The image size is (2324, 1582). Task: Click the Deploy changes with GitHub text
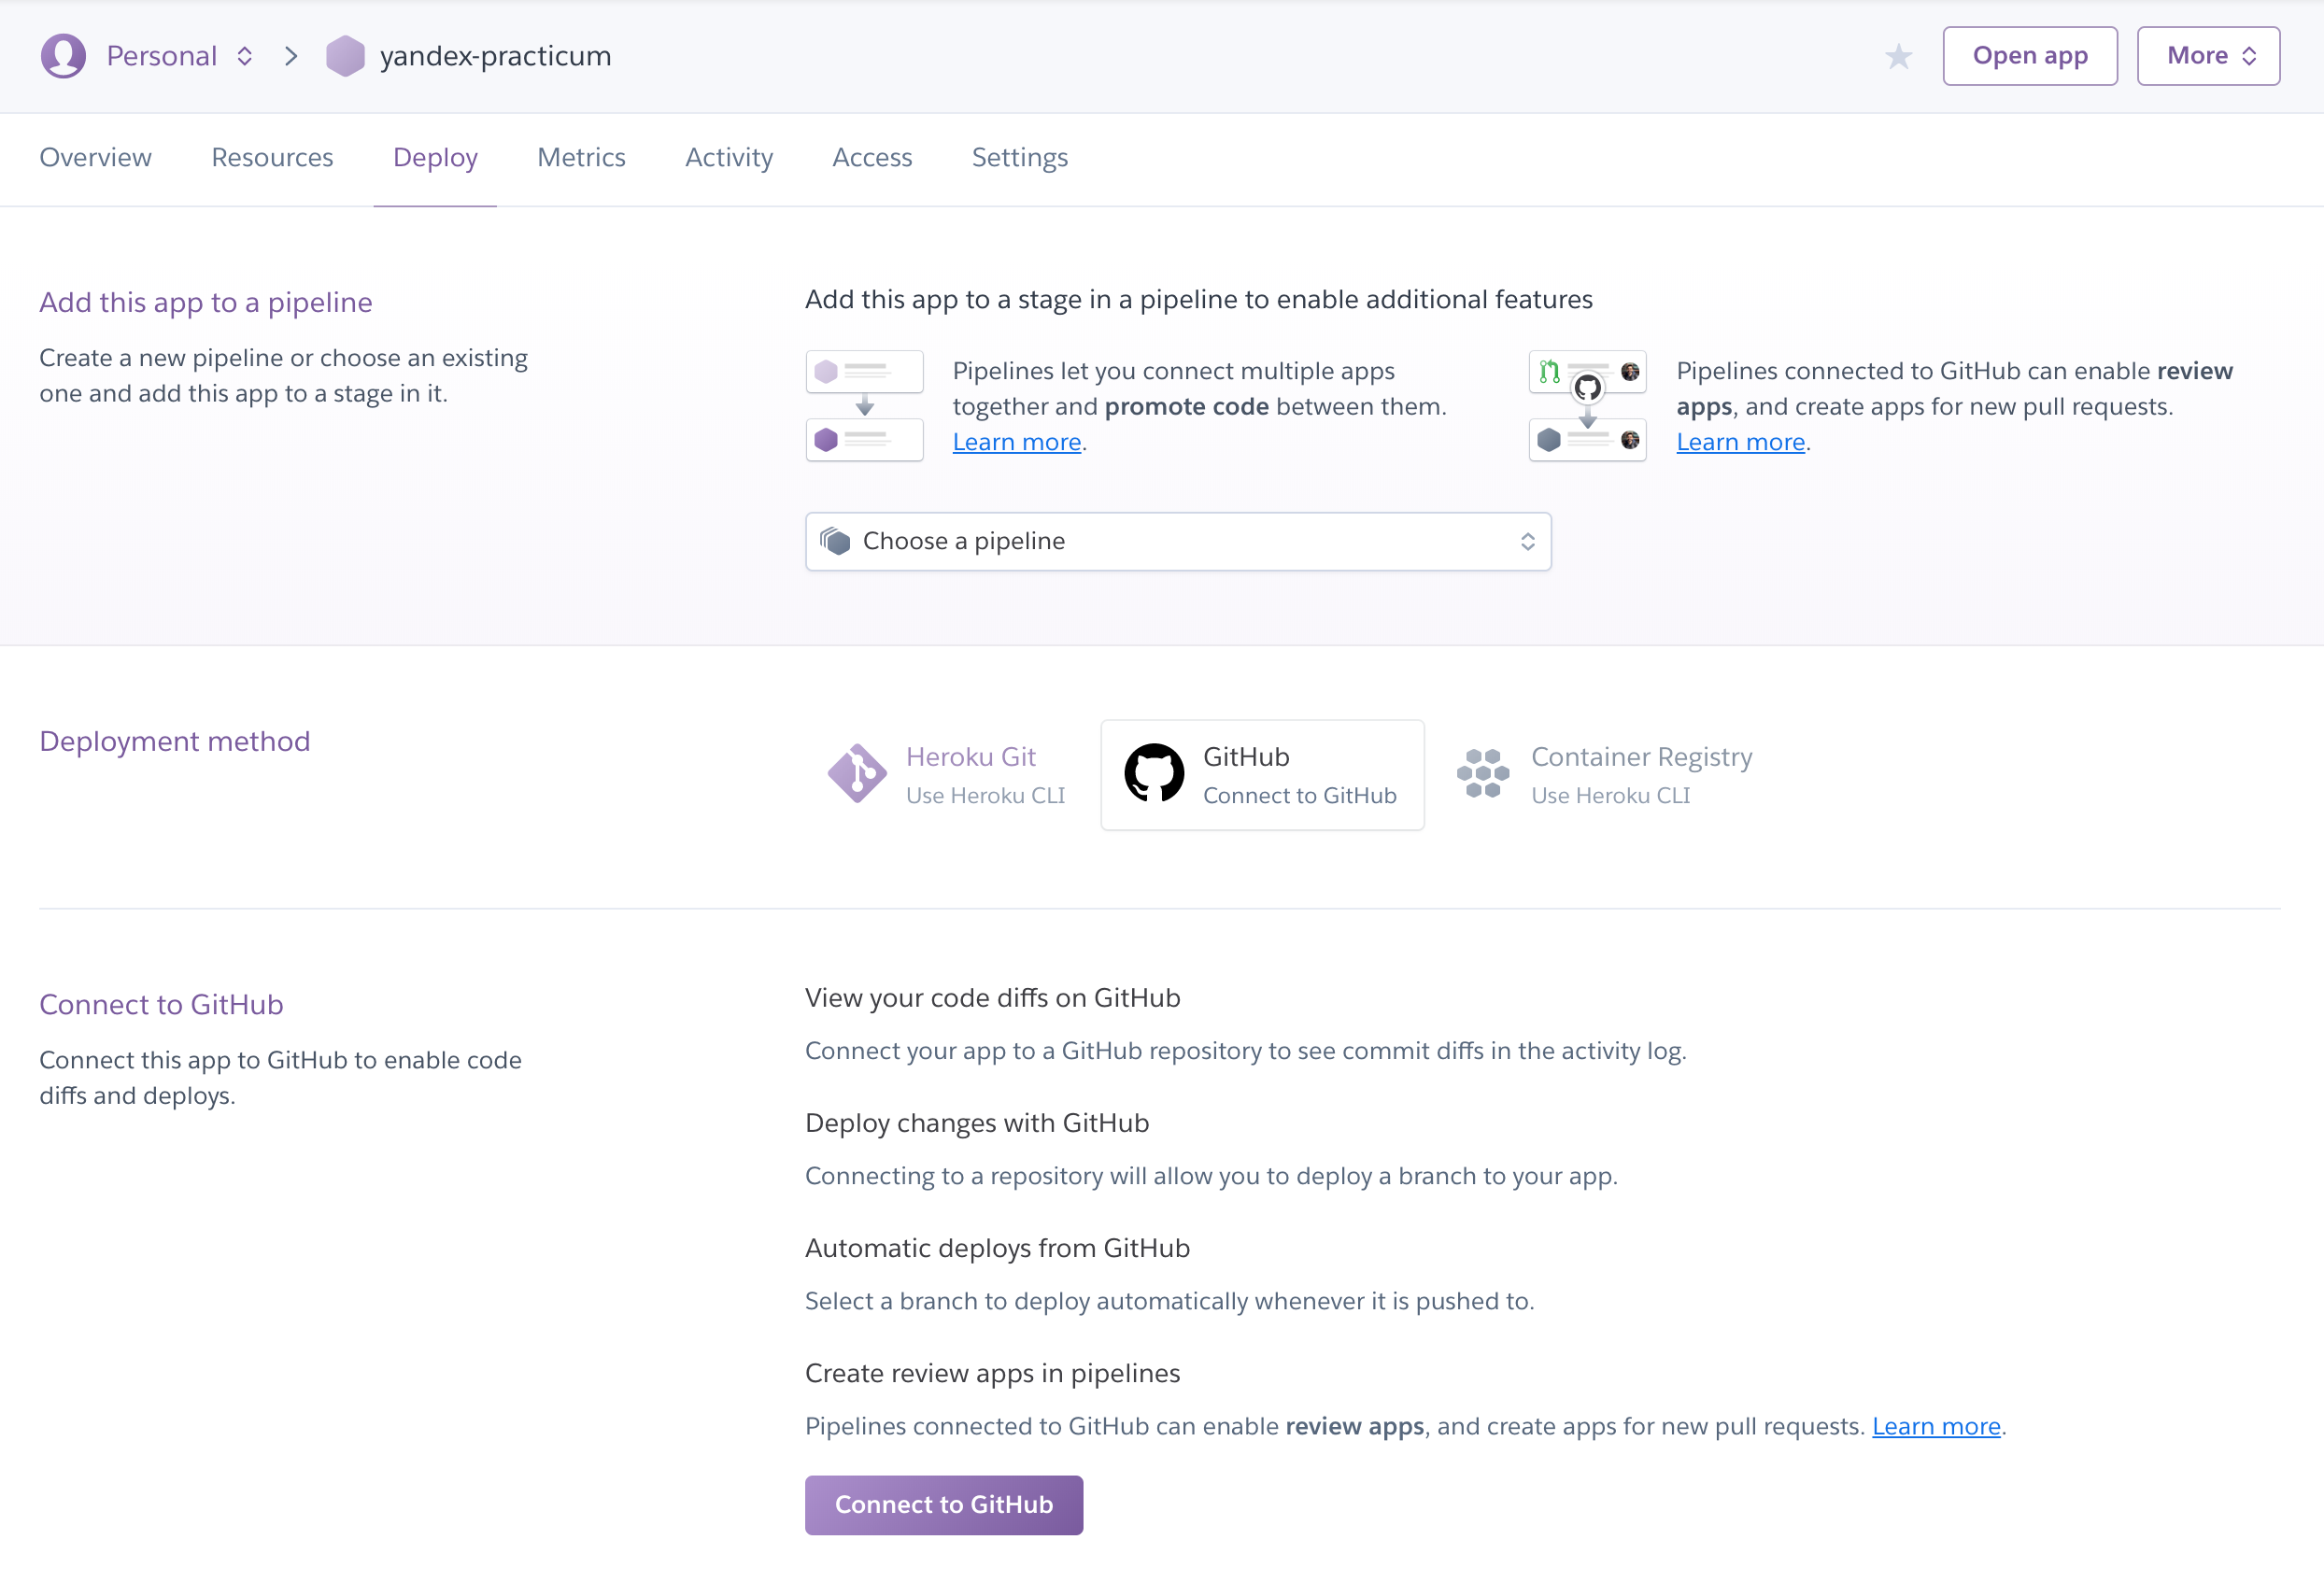click(x=977, y=1123)
